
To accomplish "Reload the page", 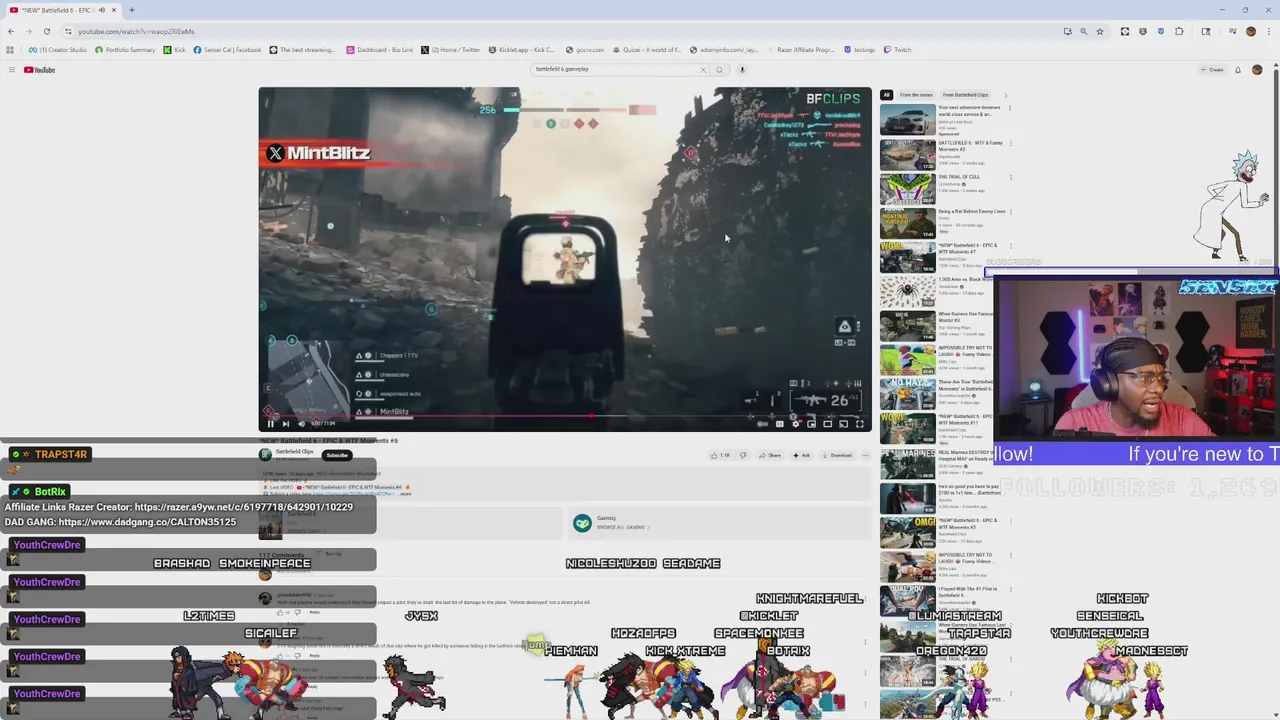I will (x=47, y=31).
